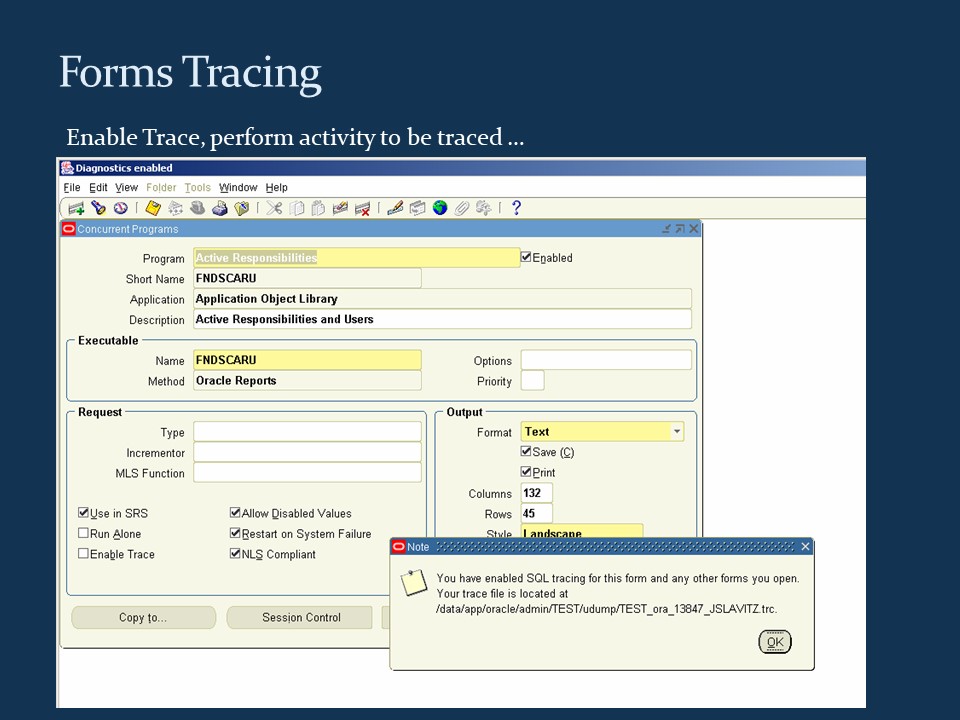Cut text using the scissors icon

pos(274,207)
